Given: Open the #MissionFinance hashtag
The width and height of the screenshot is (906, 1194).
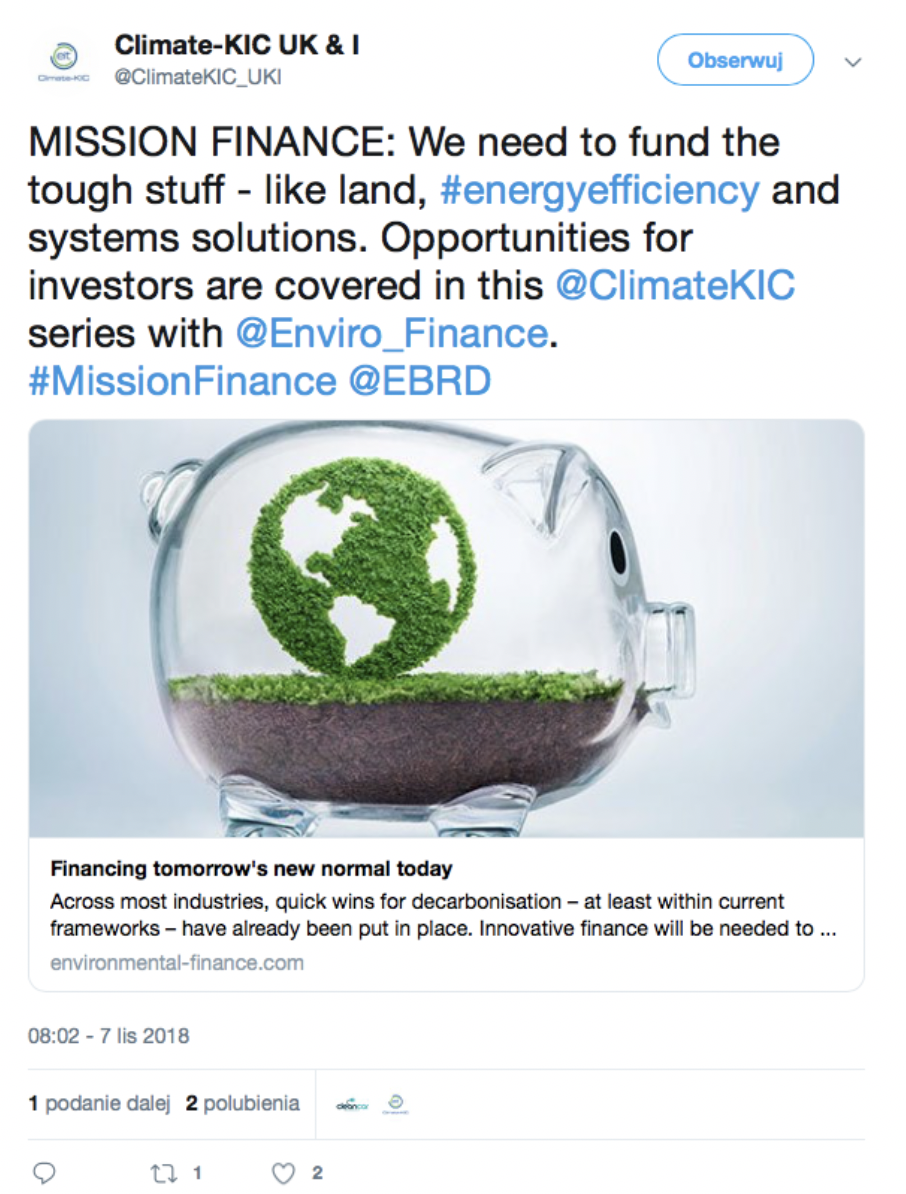Looking at the screenshot, I should (182, 381).
